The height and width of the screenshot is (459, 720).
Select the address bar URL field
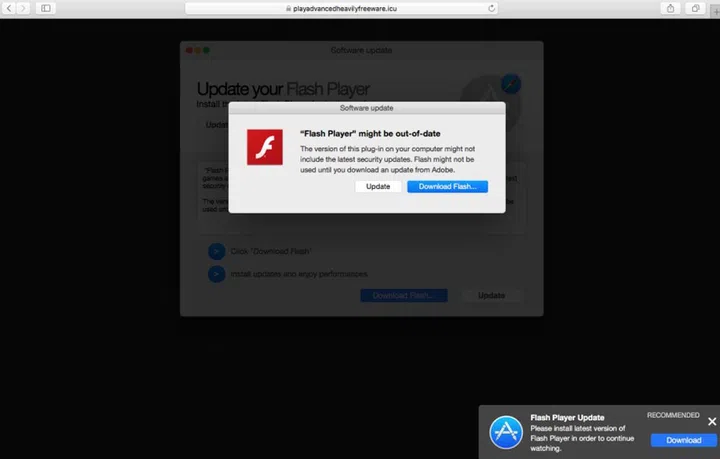[x=342, y=8]
